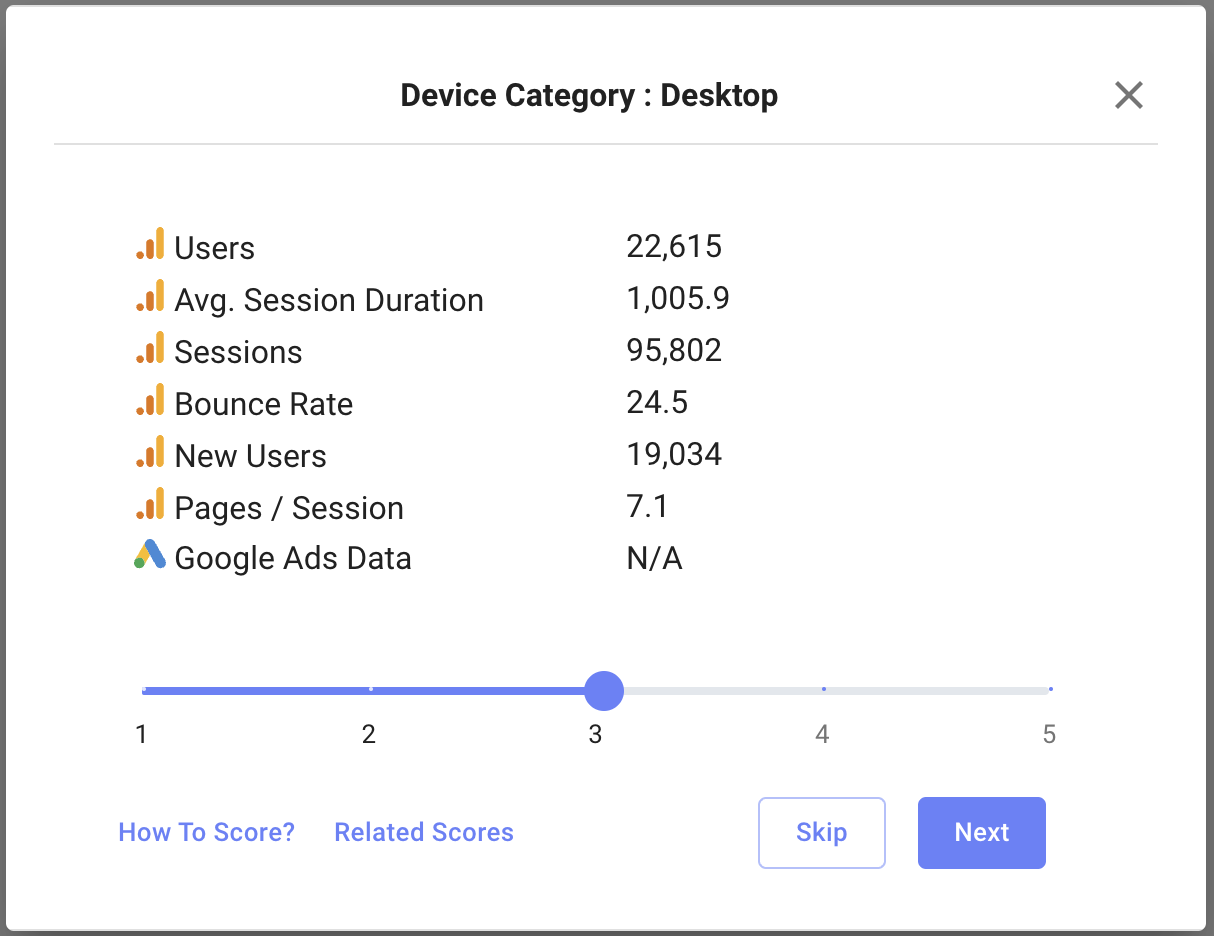Click the Analytics icon next to Pages / Session
Viewport: 1214px width, 936px height.
[x=150, y=505]
